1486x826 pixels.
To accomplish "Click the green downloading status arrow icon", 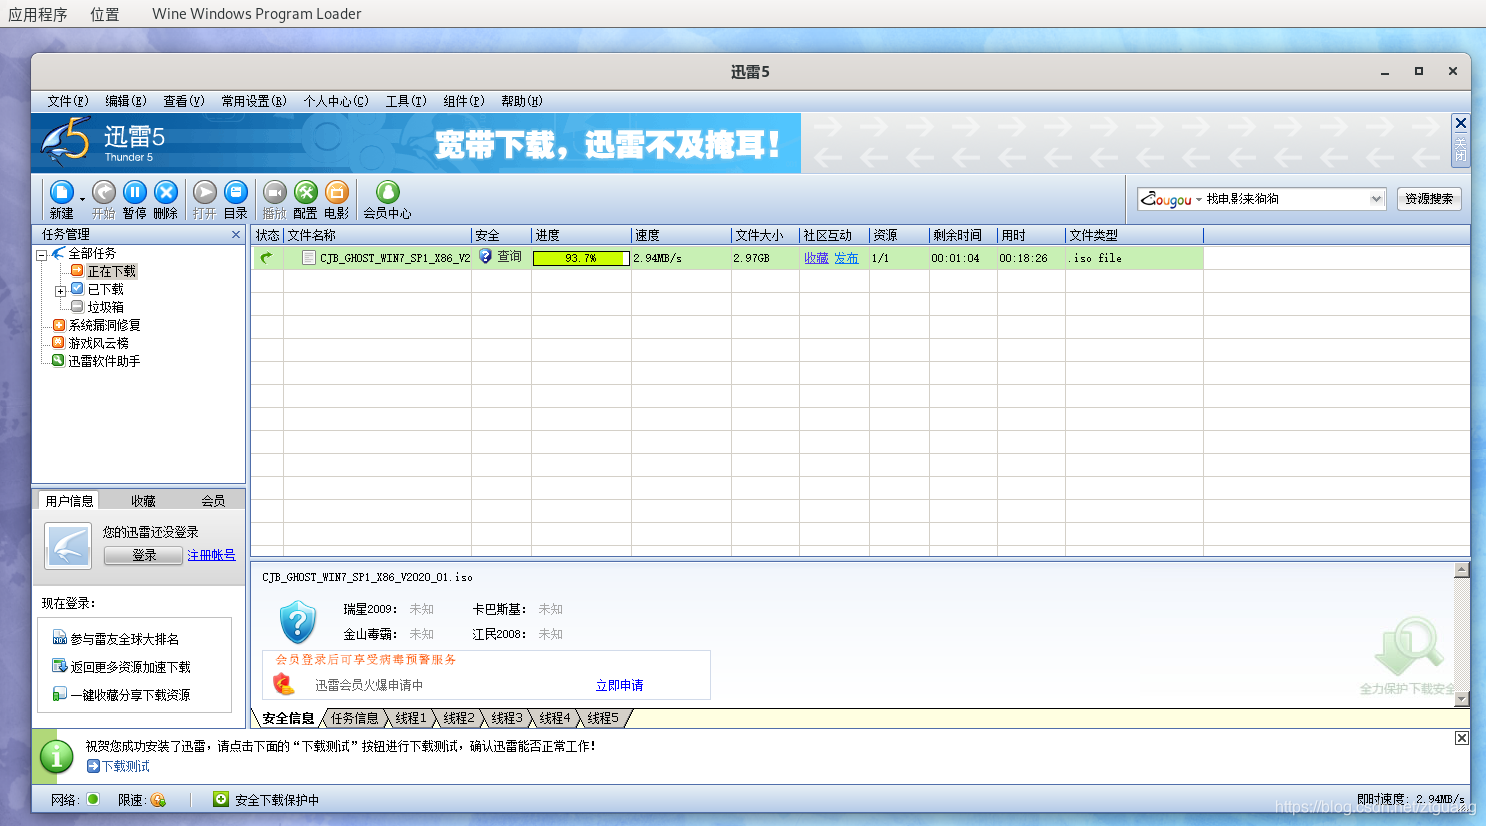I will pyautogui.click(x=267, y=258).
